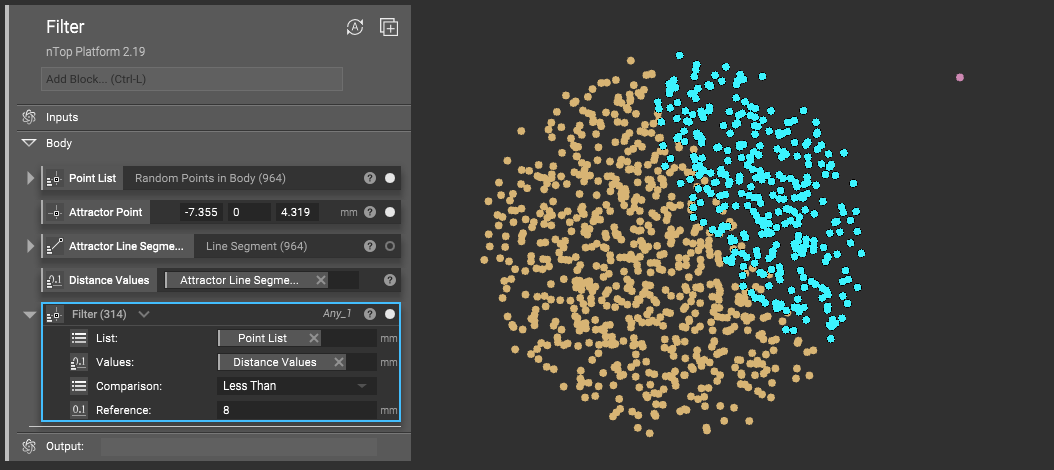Click the Values parameter icon

(79, 362)
